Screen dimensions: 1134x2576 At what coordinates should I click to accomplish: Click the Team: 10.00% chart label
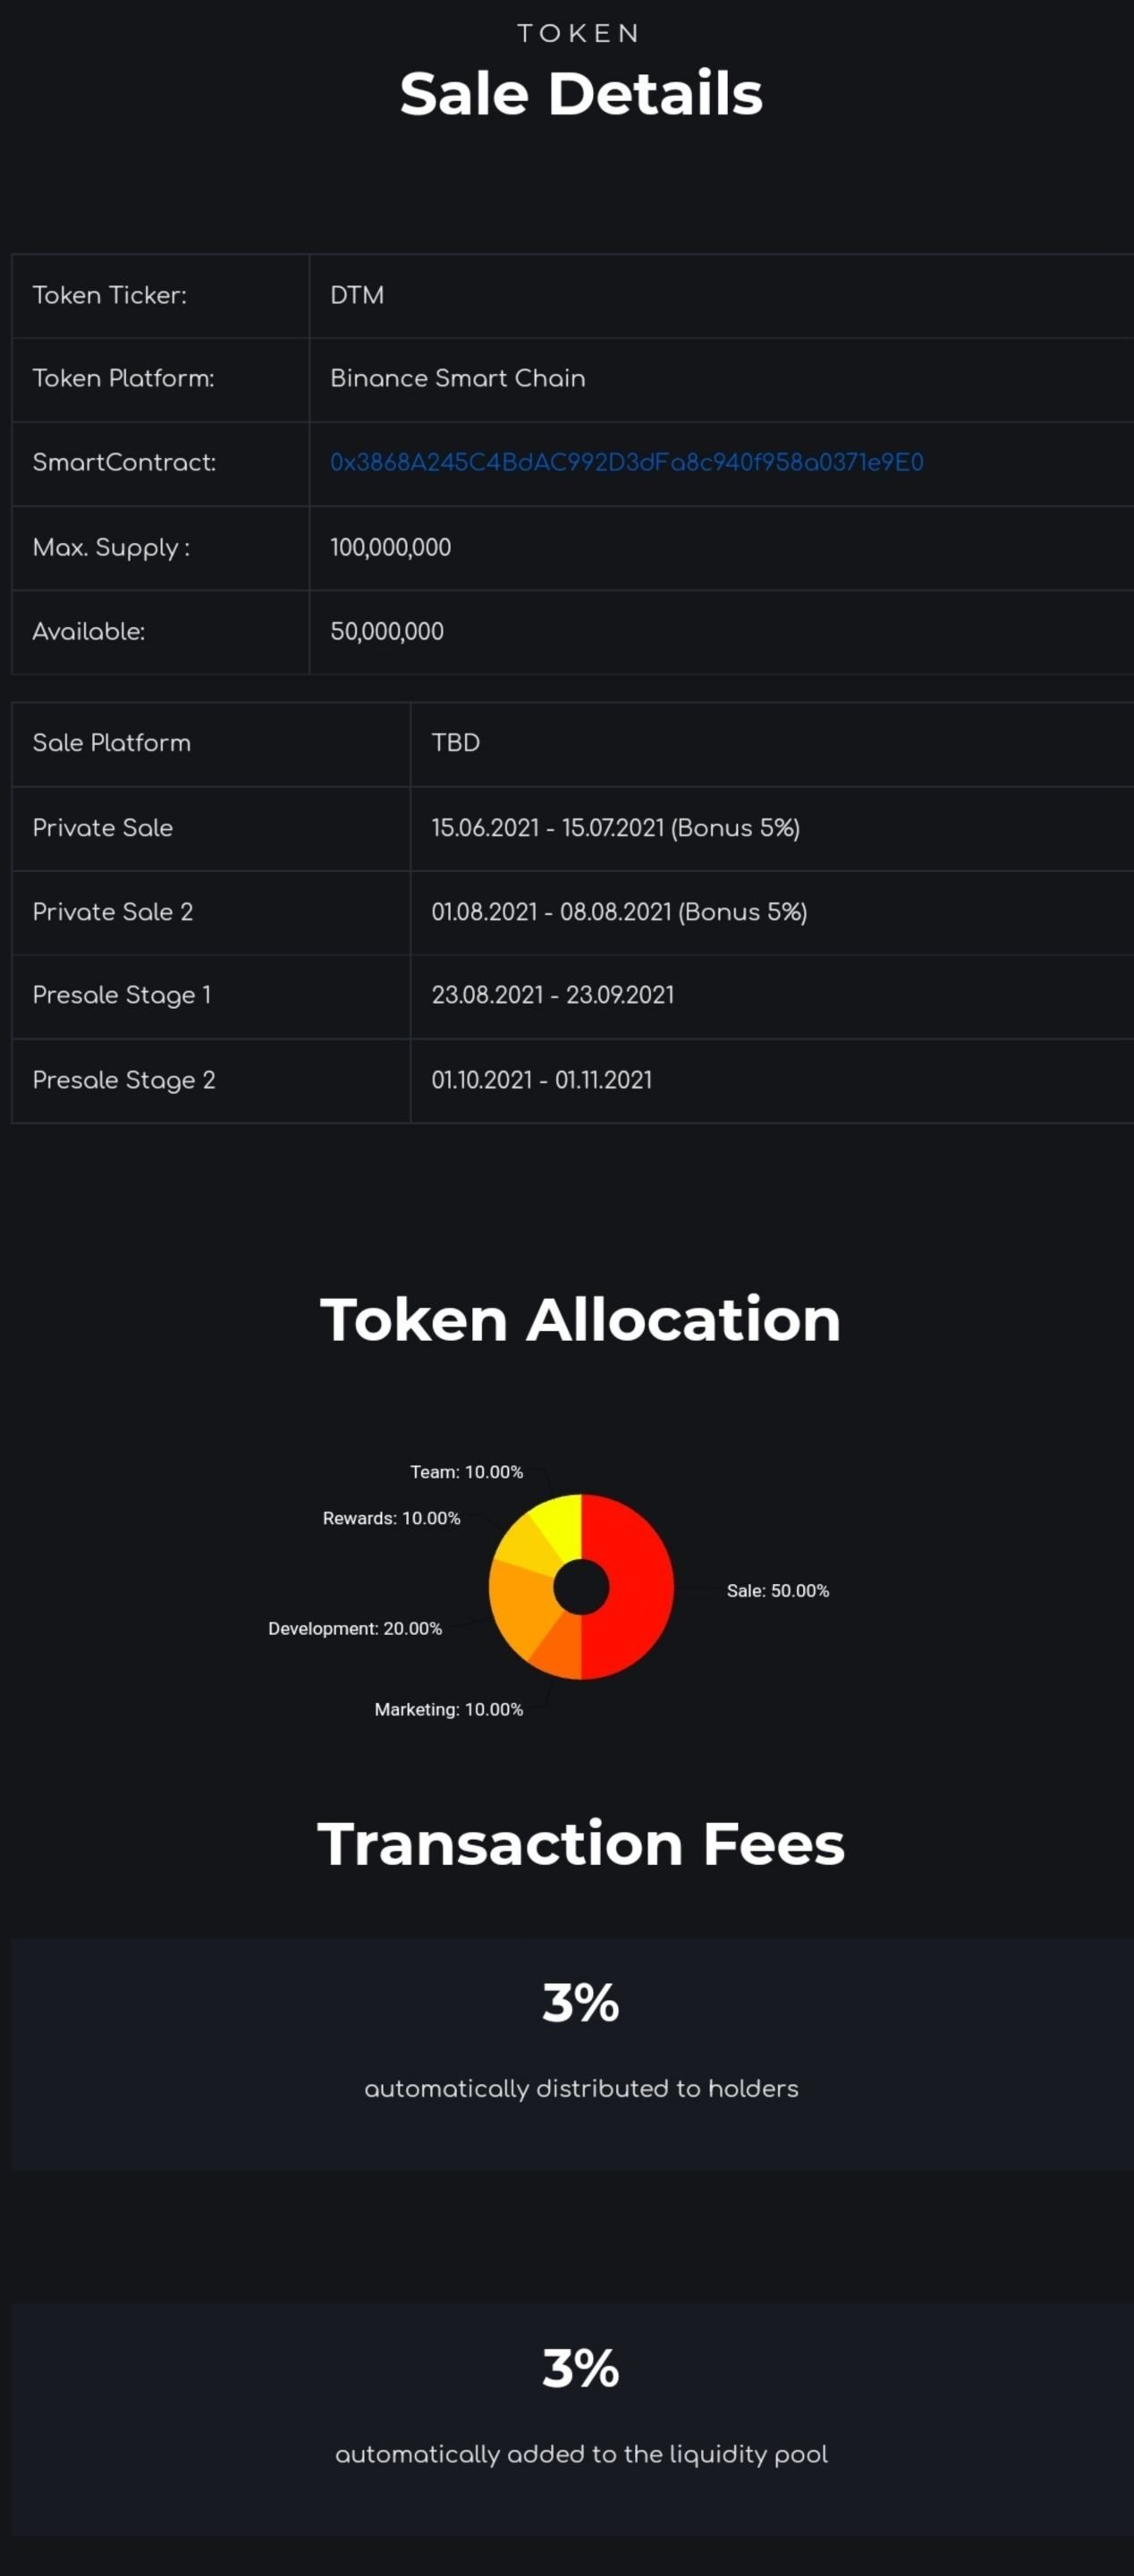pyautogui.click(x=466, y=1472)
